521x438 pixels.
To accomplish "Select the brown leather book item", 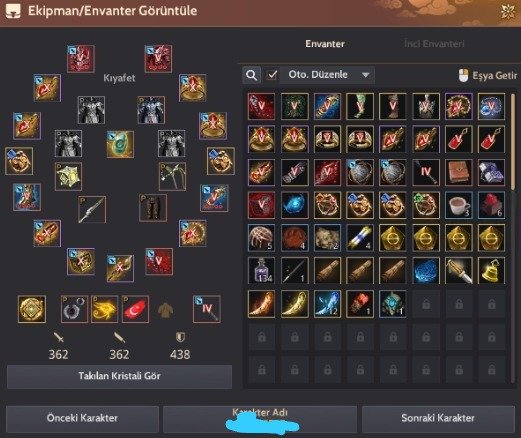I will click(459, 172).
